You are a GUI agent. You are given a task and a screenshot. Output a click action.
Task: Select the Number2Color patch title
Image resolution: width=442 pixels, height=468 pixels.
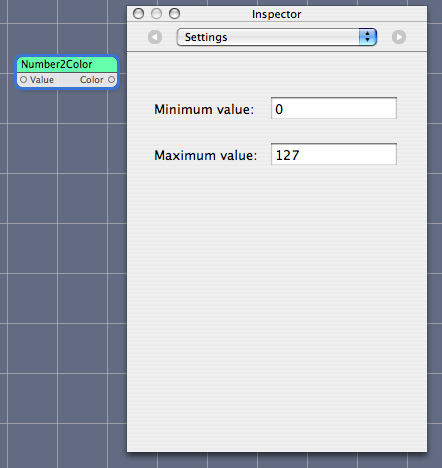click(57, 64)
